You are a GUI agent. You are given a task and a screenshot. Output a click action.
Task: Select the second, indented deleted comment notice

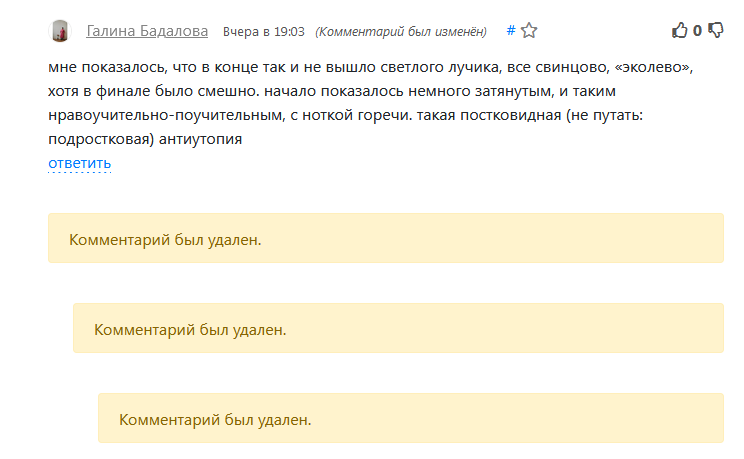pos(397,329)
